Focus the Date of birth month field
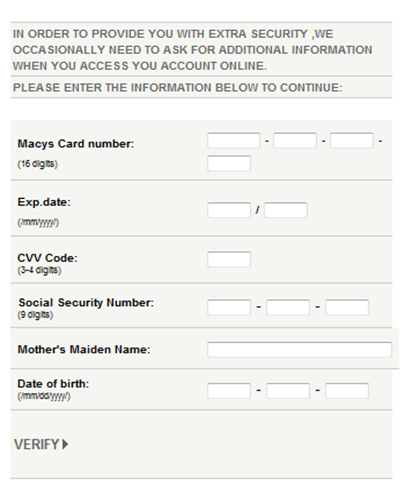405x495 pixels. 229,391
